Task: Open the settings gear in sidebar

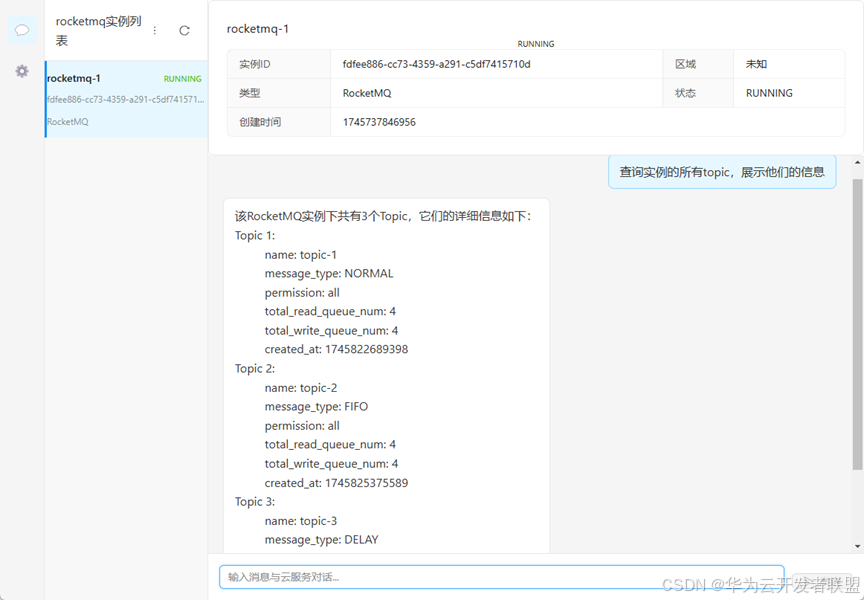Action: point(22,71)
